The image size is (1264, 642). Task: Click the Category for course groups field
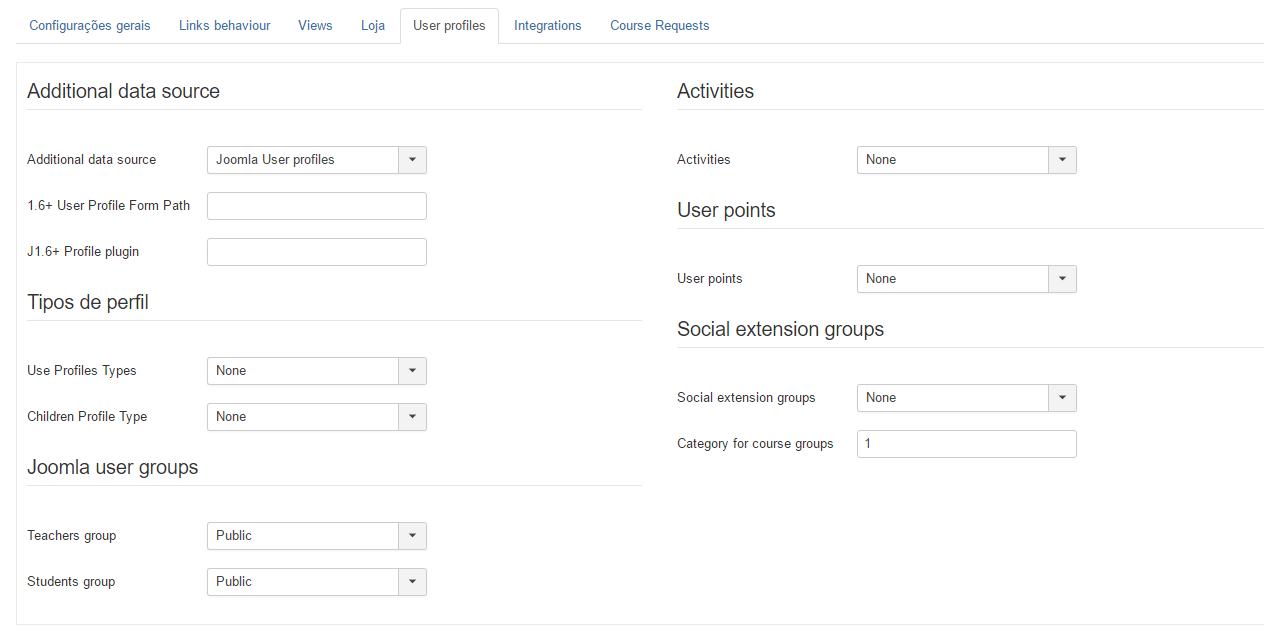click(966, 444)
